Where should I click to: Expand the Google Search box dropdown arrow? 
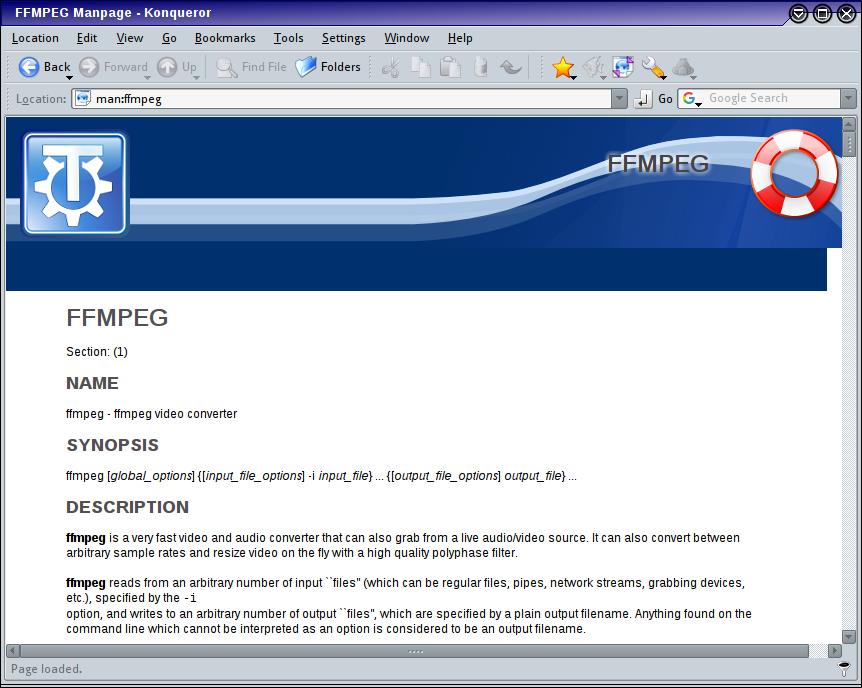point(848,98)
